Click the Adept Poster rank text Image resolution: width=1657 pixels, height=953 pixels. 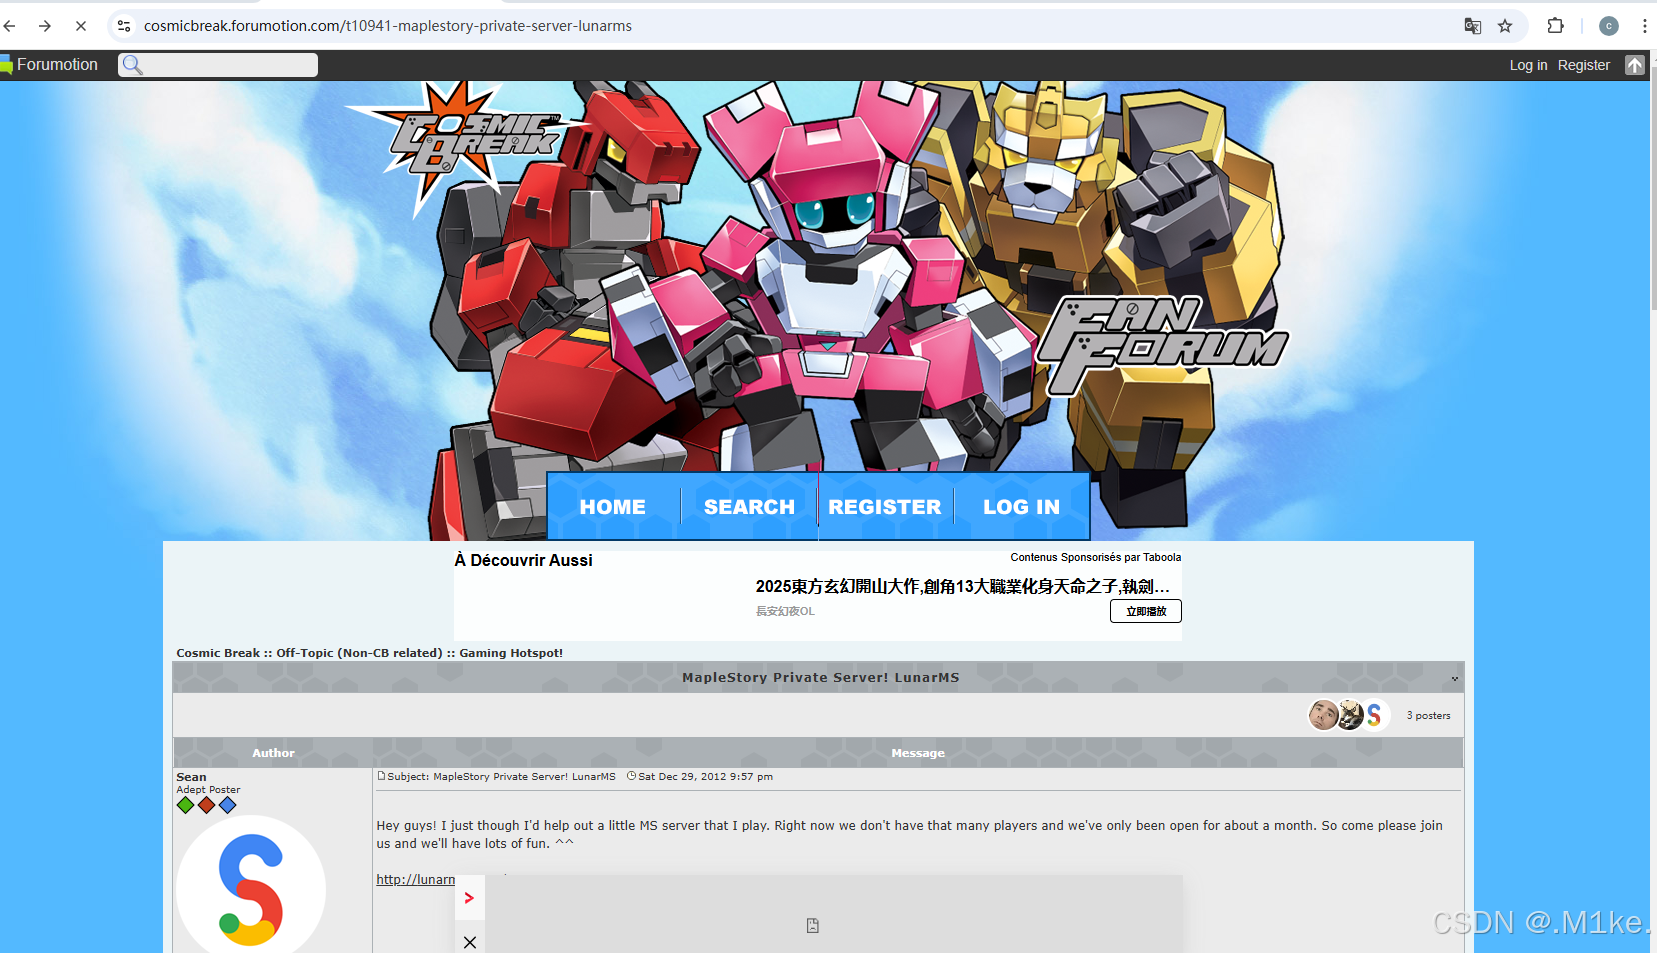tap(208, 790)
